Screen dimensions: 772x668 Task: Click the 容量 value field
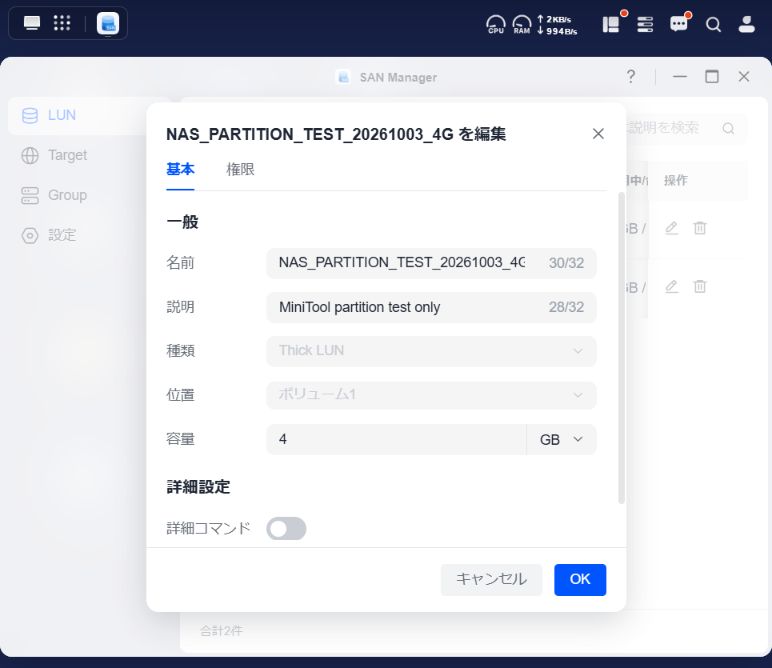[396, 439]
